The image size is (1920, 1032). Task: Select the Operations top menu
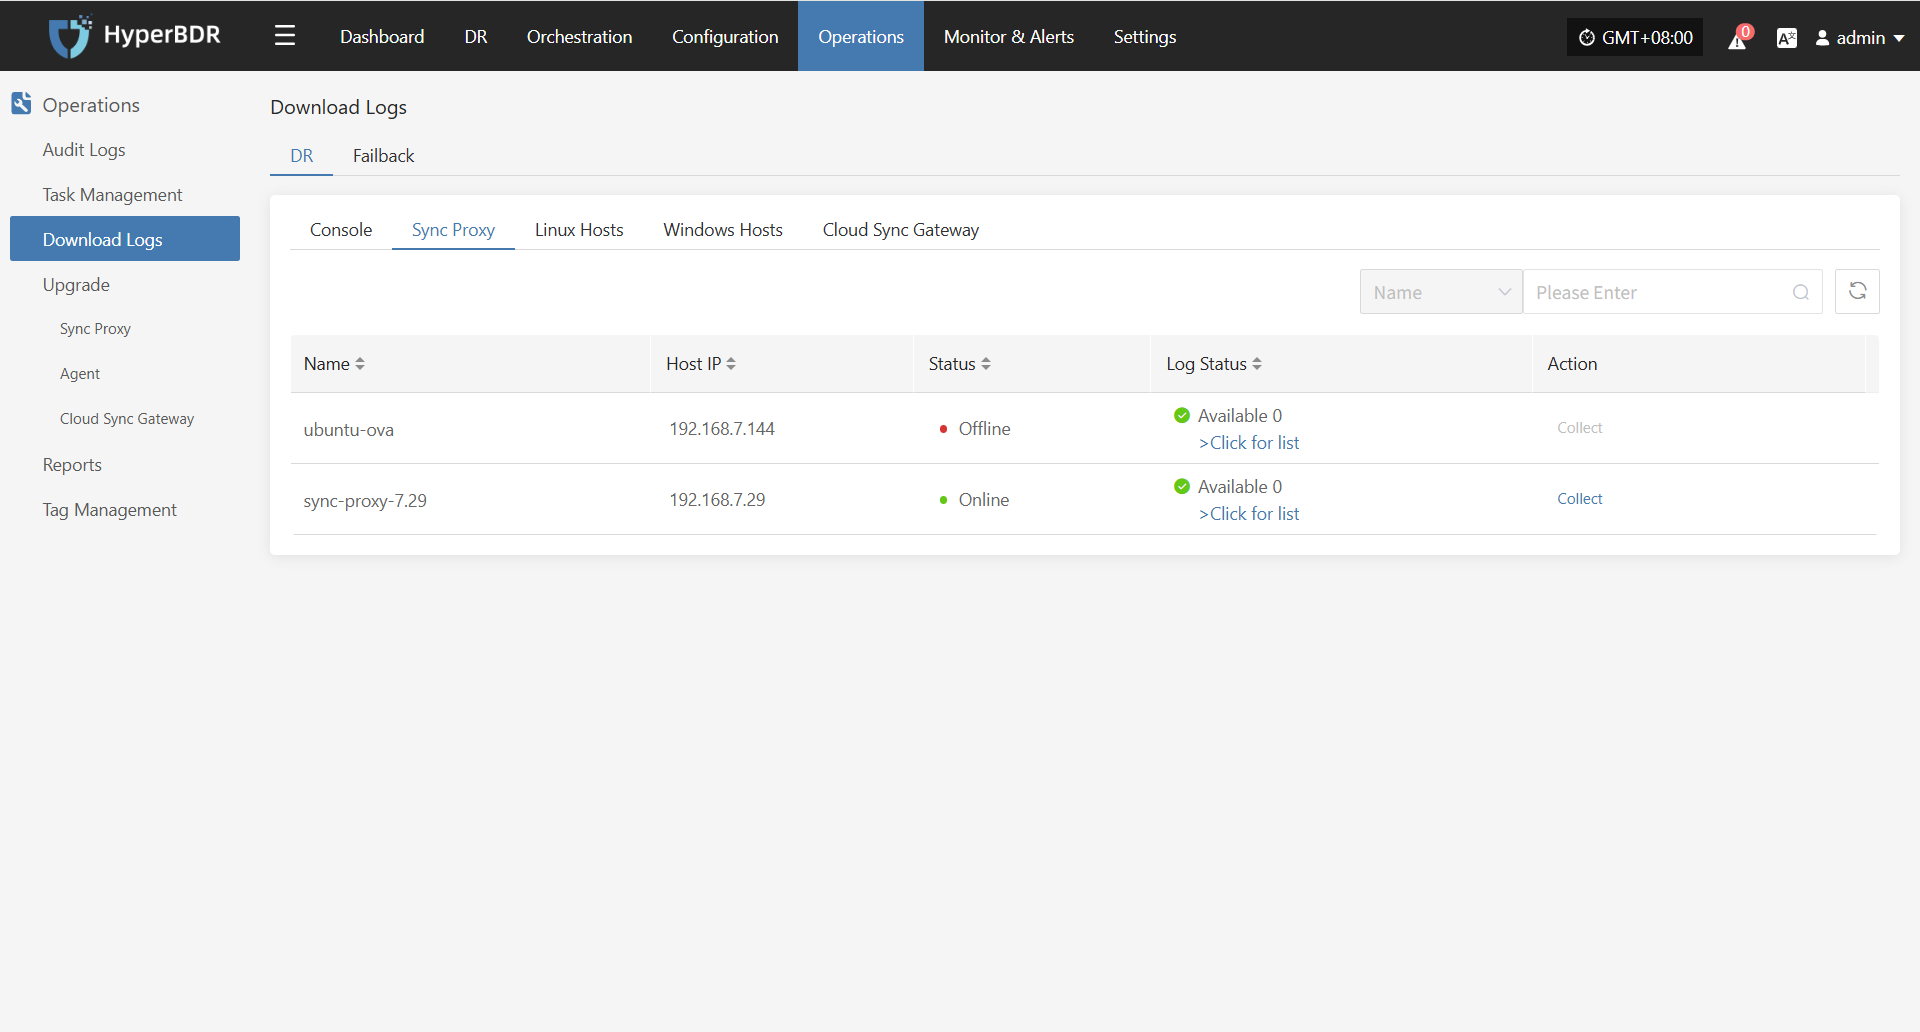tap(861, 36)
